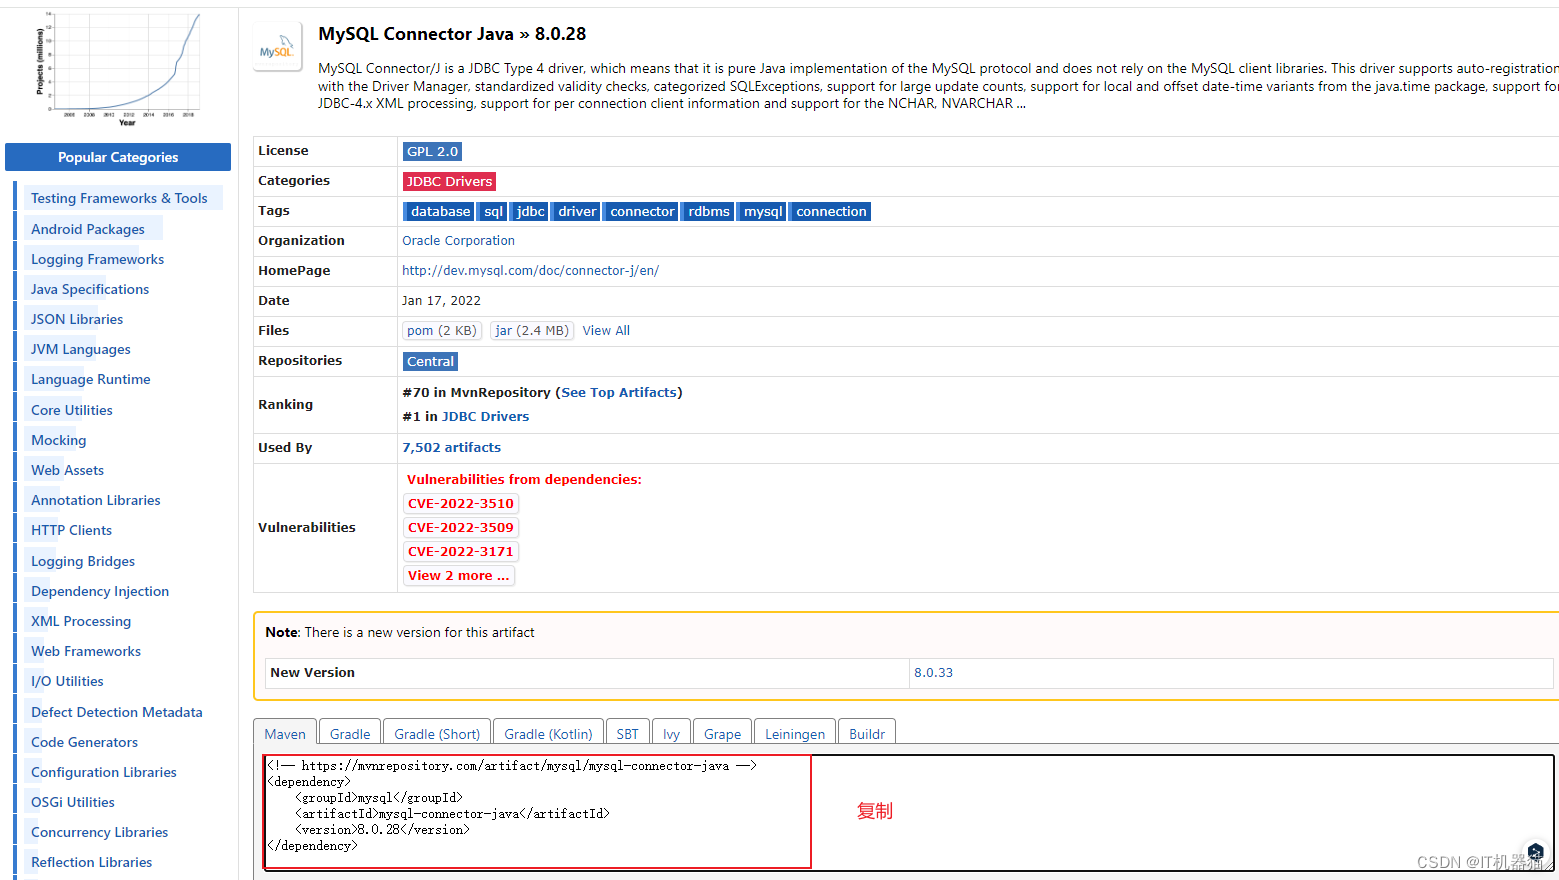The image size is (1559, 880).
Task: Download the pom (2 KB) file
Action: [x=442, y=331]
